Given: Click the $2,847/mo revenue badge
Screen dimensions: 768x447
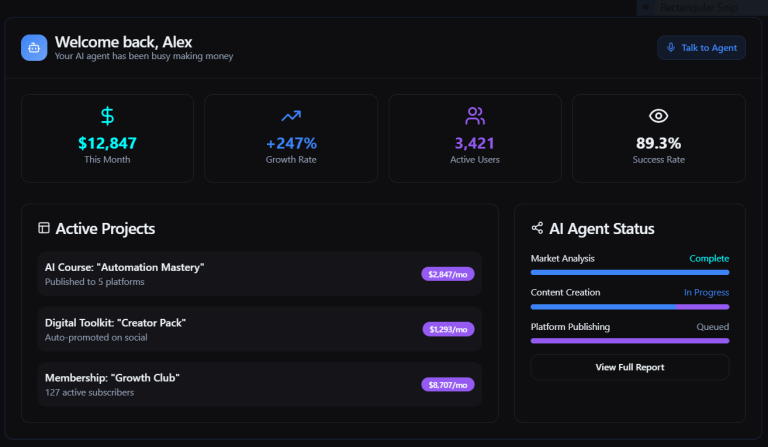Looking at the screenshot, I should (448, 274).
